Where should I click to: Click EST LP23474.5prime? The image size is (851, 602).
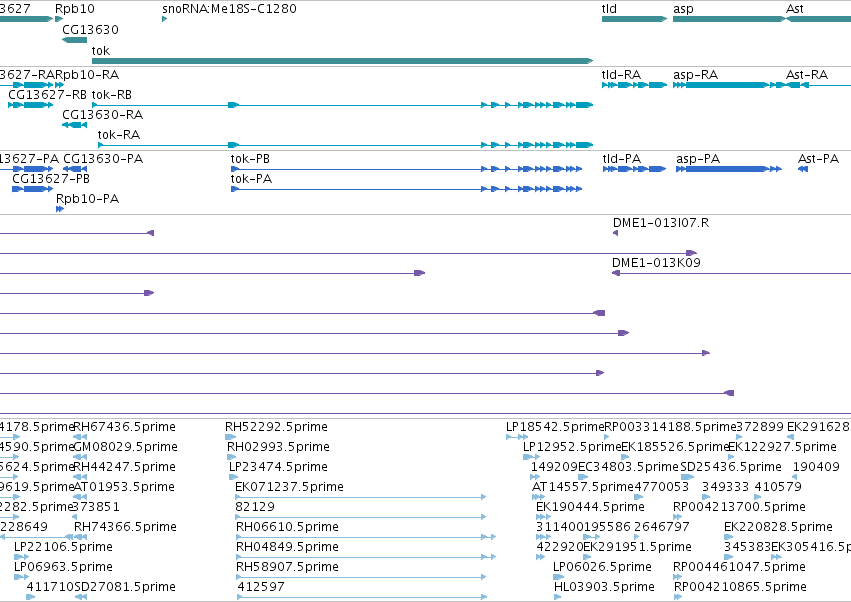coord(278,467)
